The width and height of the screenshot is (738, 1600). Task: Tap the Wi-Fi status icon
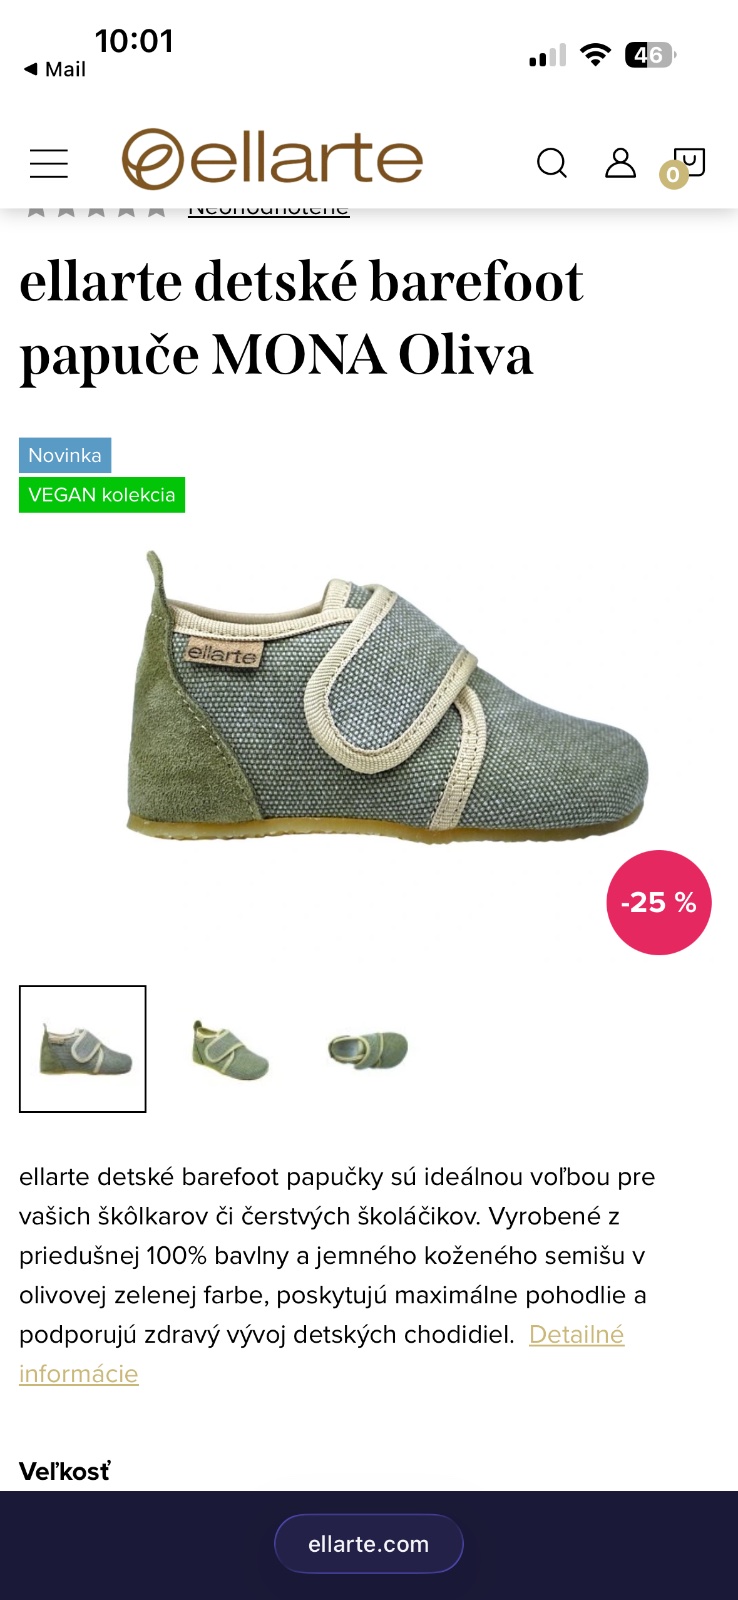point(595,55)
